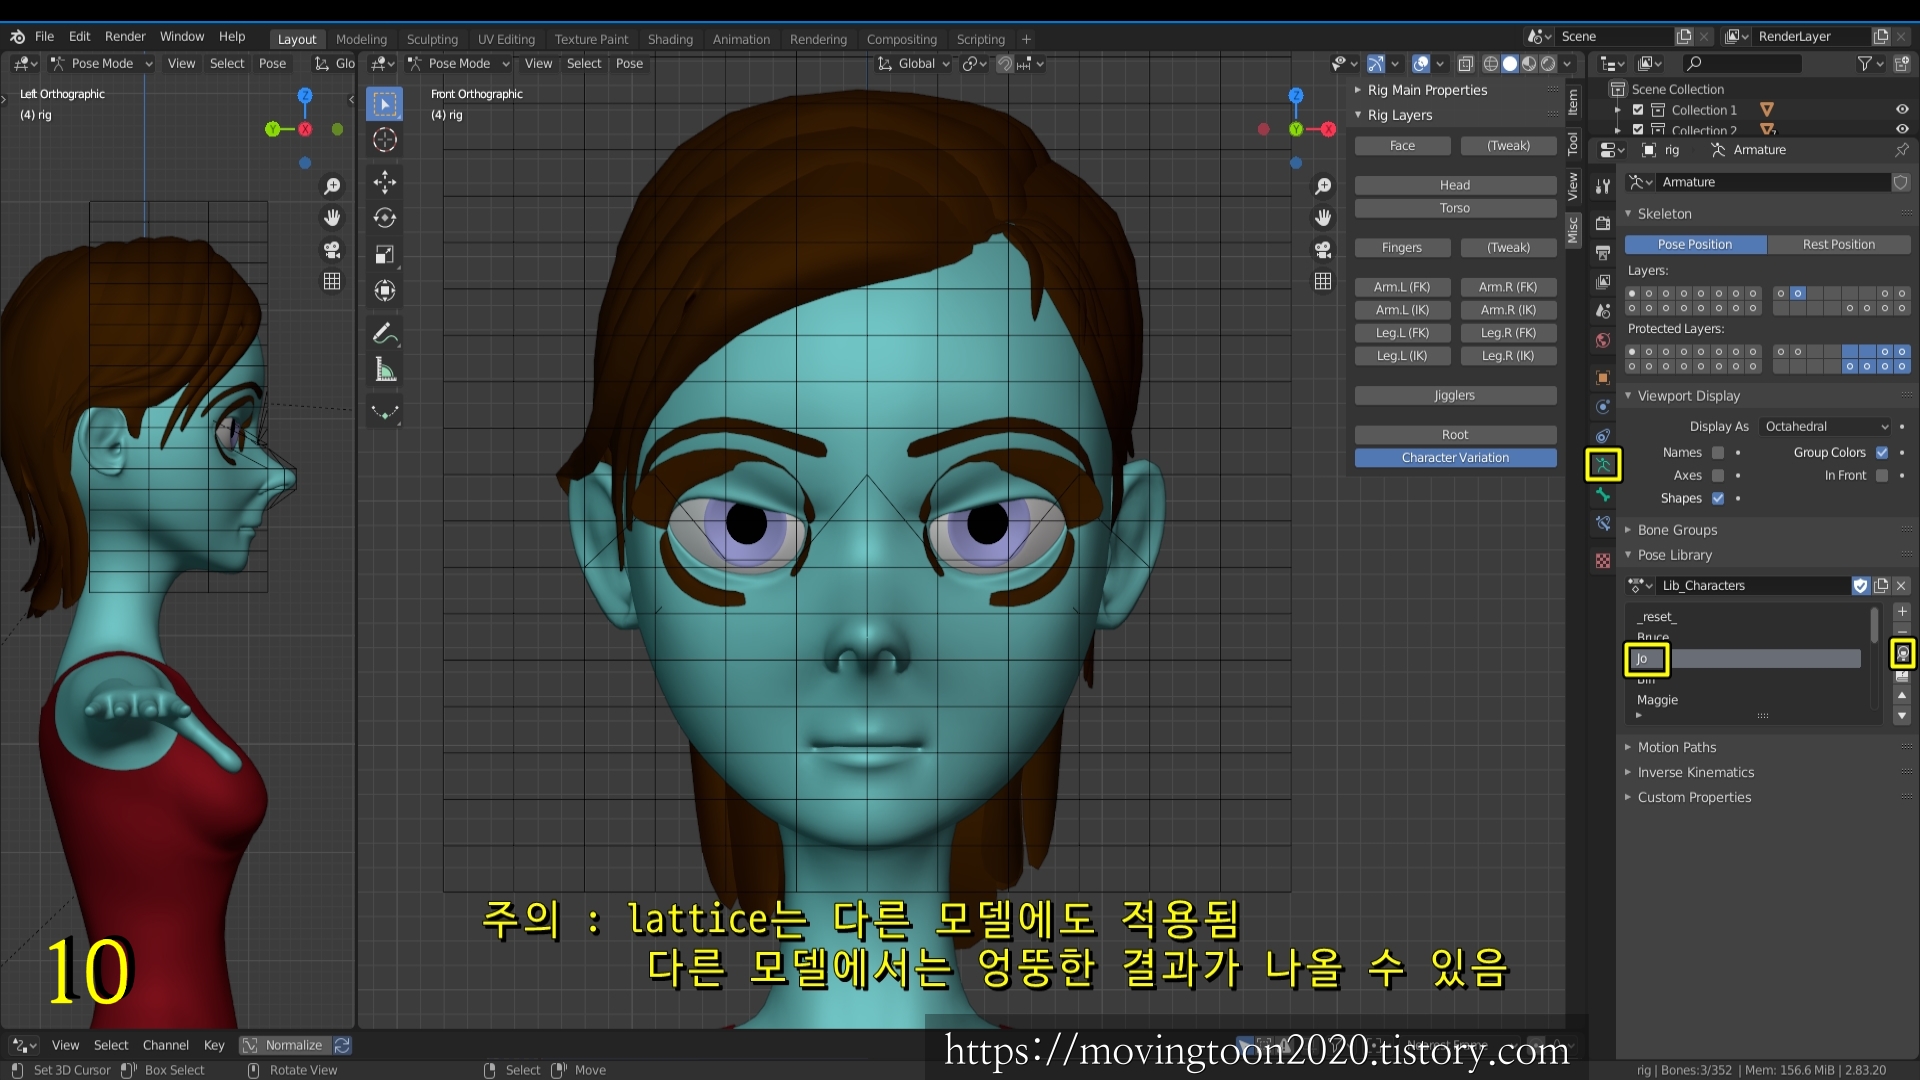The width and height of the screenshot is (1920, 1080).
Task: Select the Annotate pencil tool
Action: pyautogui.click(x=385, y=333)
